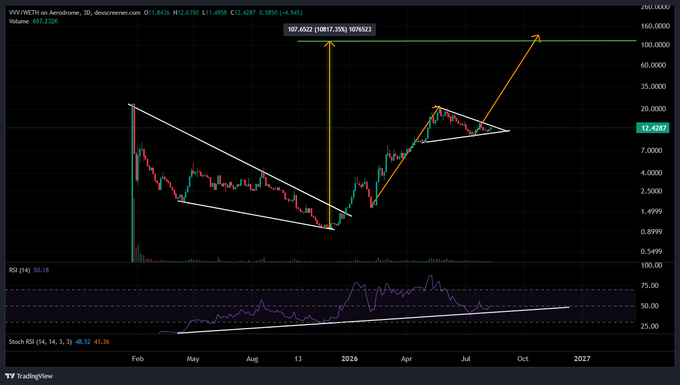Click the 35.0000 price axis label
Screen dimensions: 680x385
pyautogui.click(x=653, y=86)
